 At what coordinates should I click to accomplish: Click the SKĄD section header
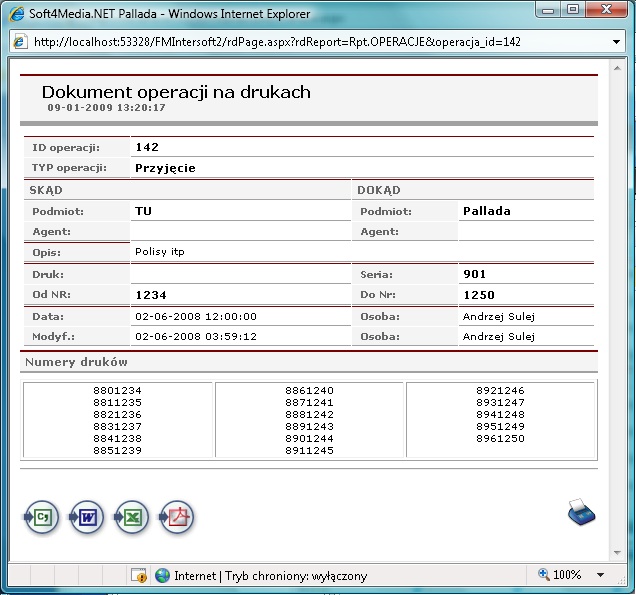pyautogui.click(x=46, y=190)
